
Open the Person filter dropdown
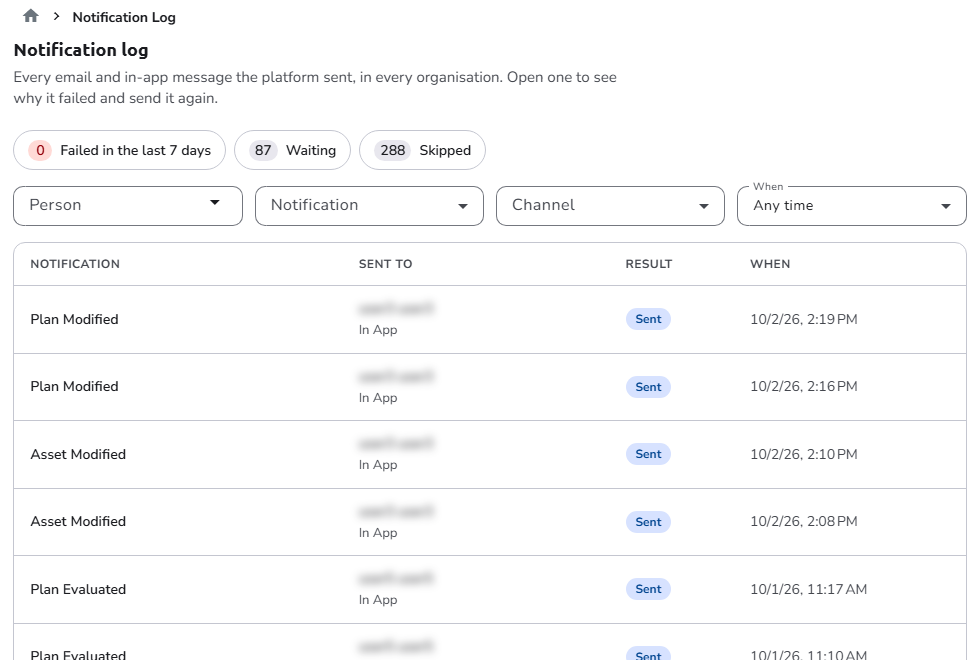coord(128,206)
